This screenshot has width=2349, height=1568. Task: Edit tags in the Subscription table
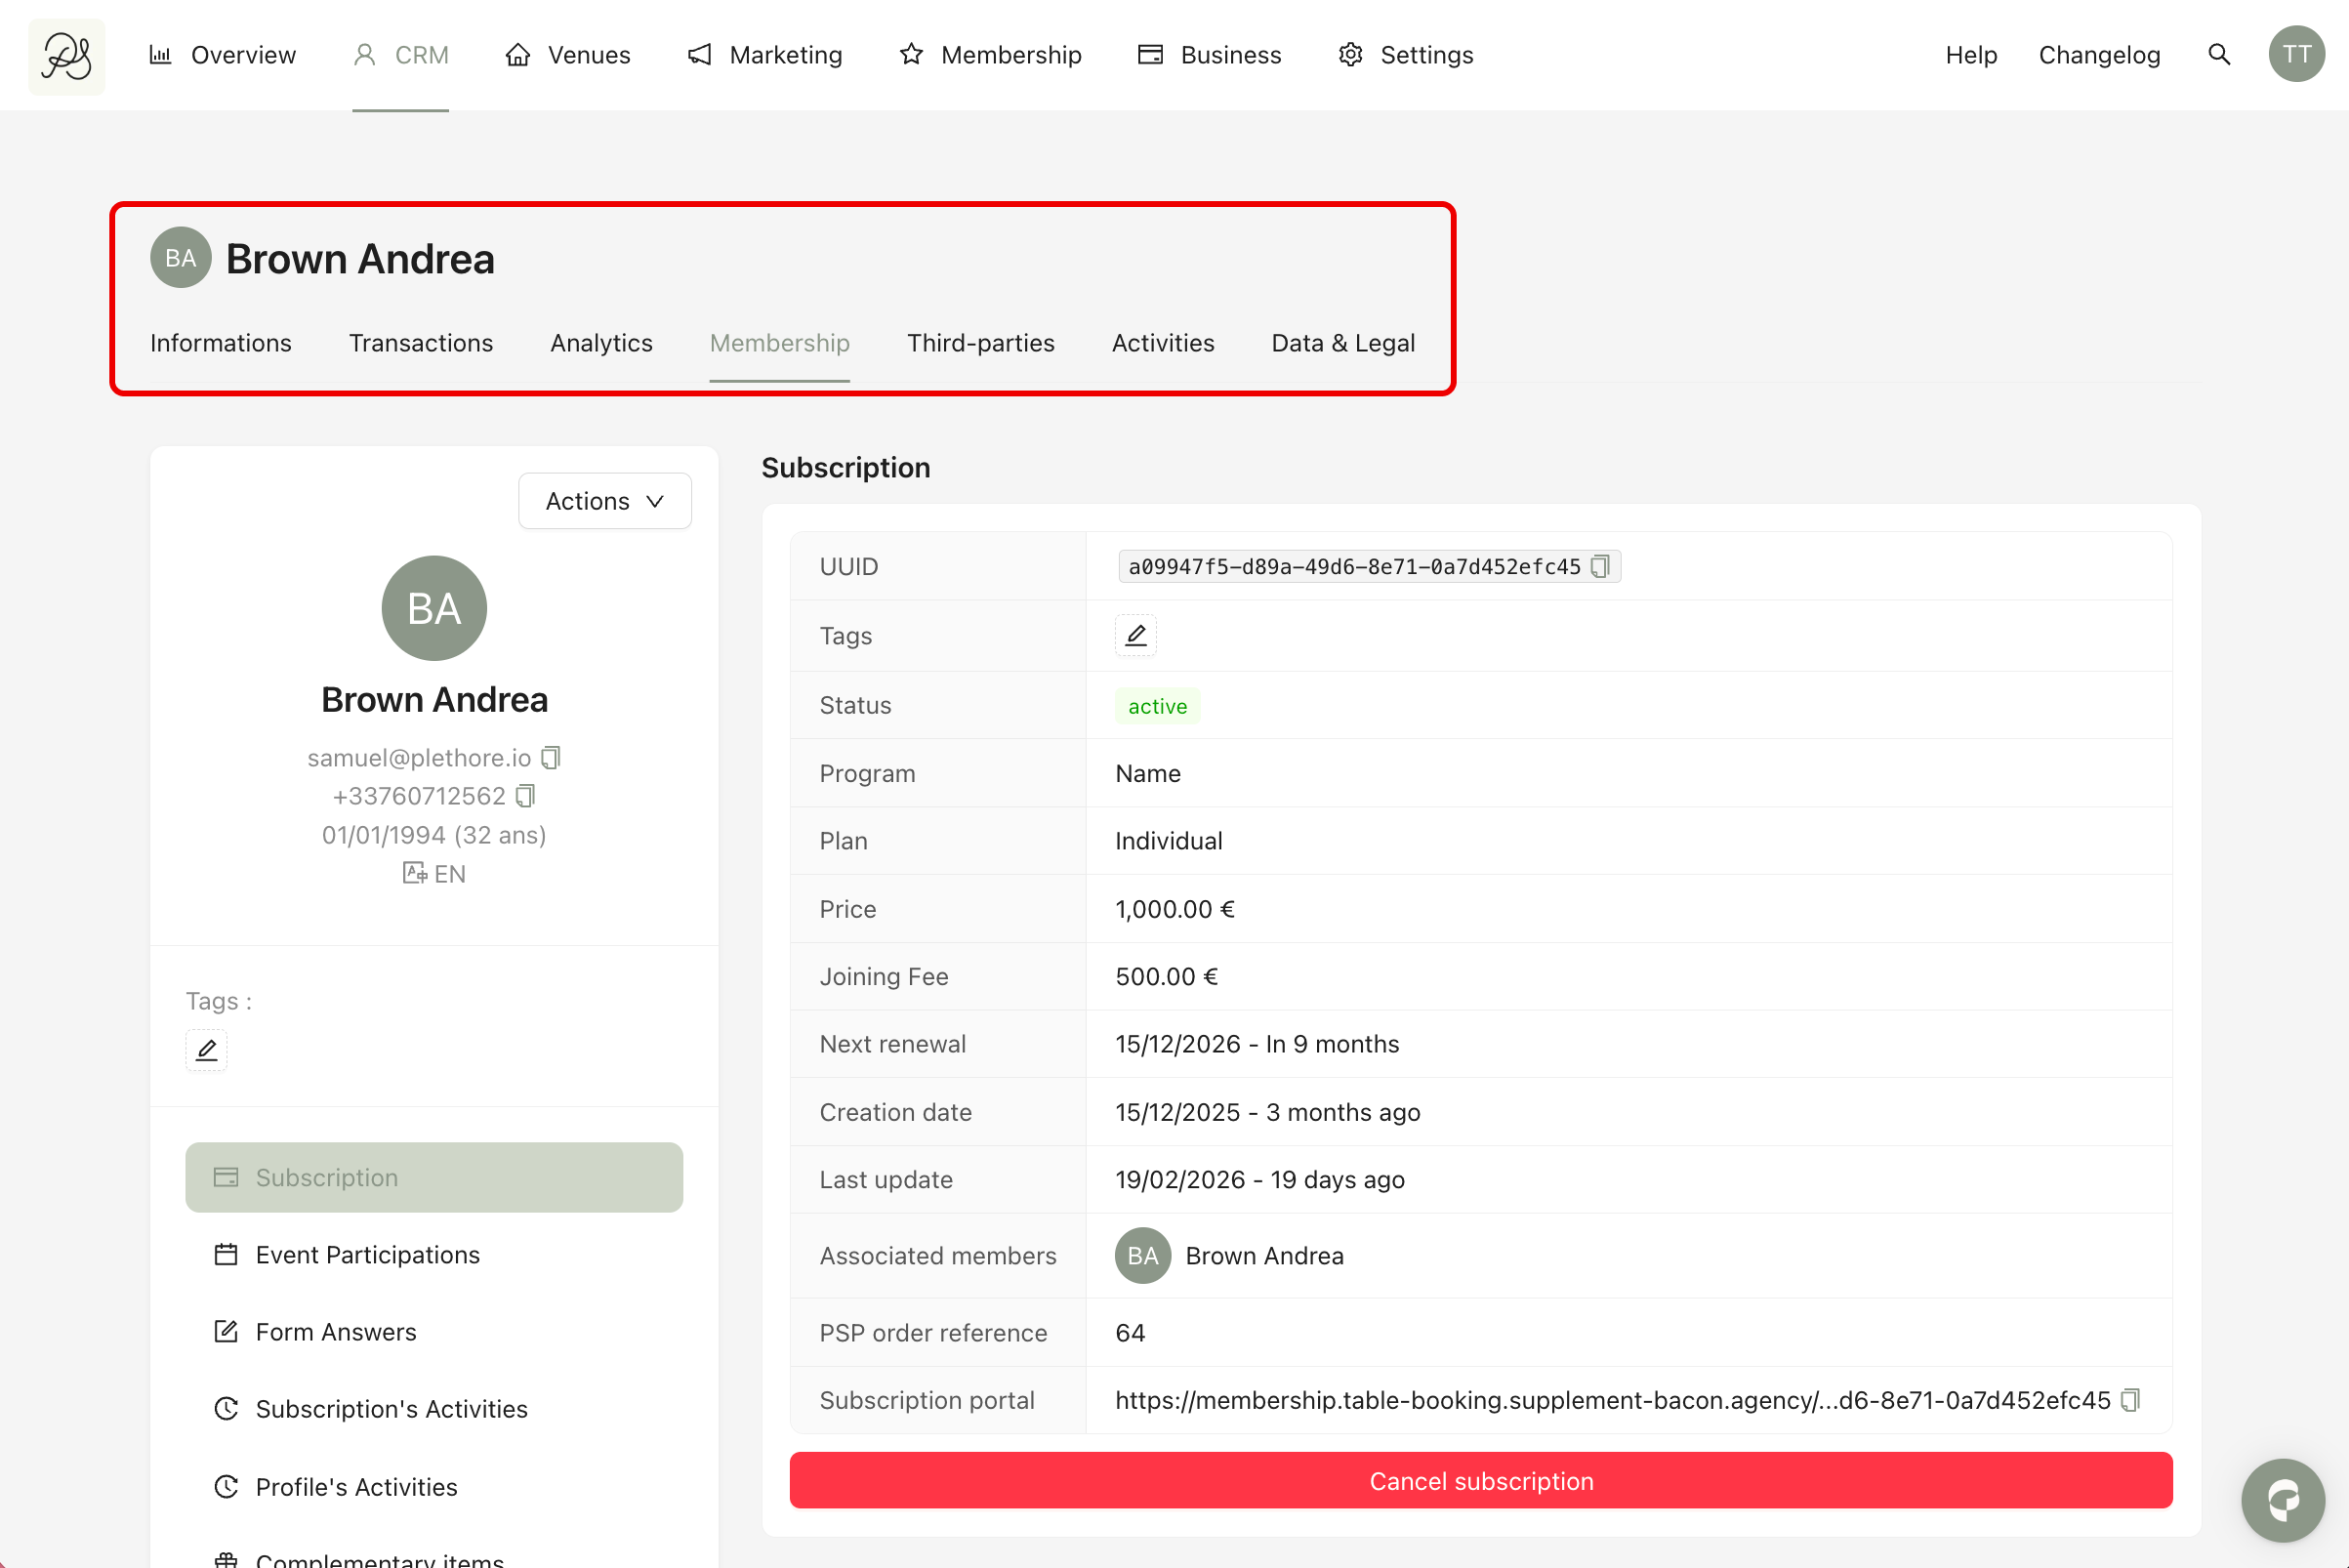[x=1135, y=636]
